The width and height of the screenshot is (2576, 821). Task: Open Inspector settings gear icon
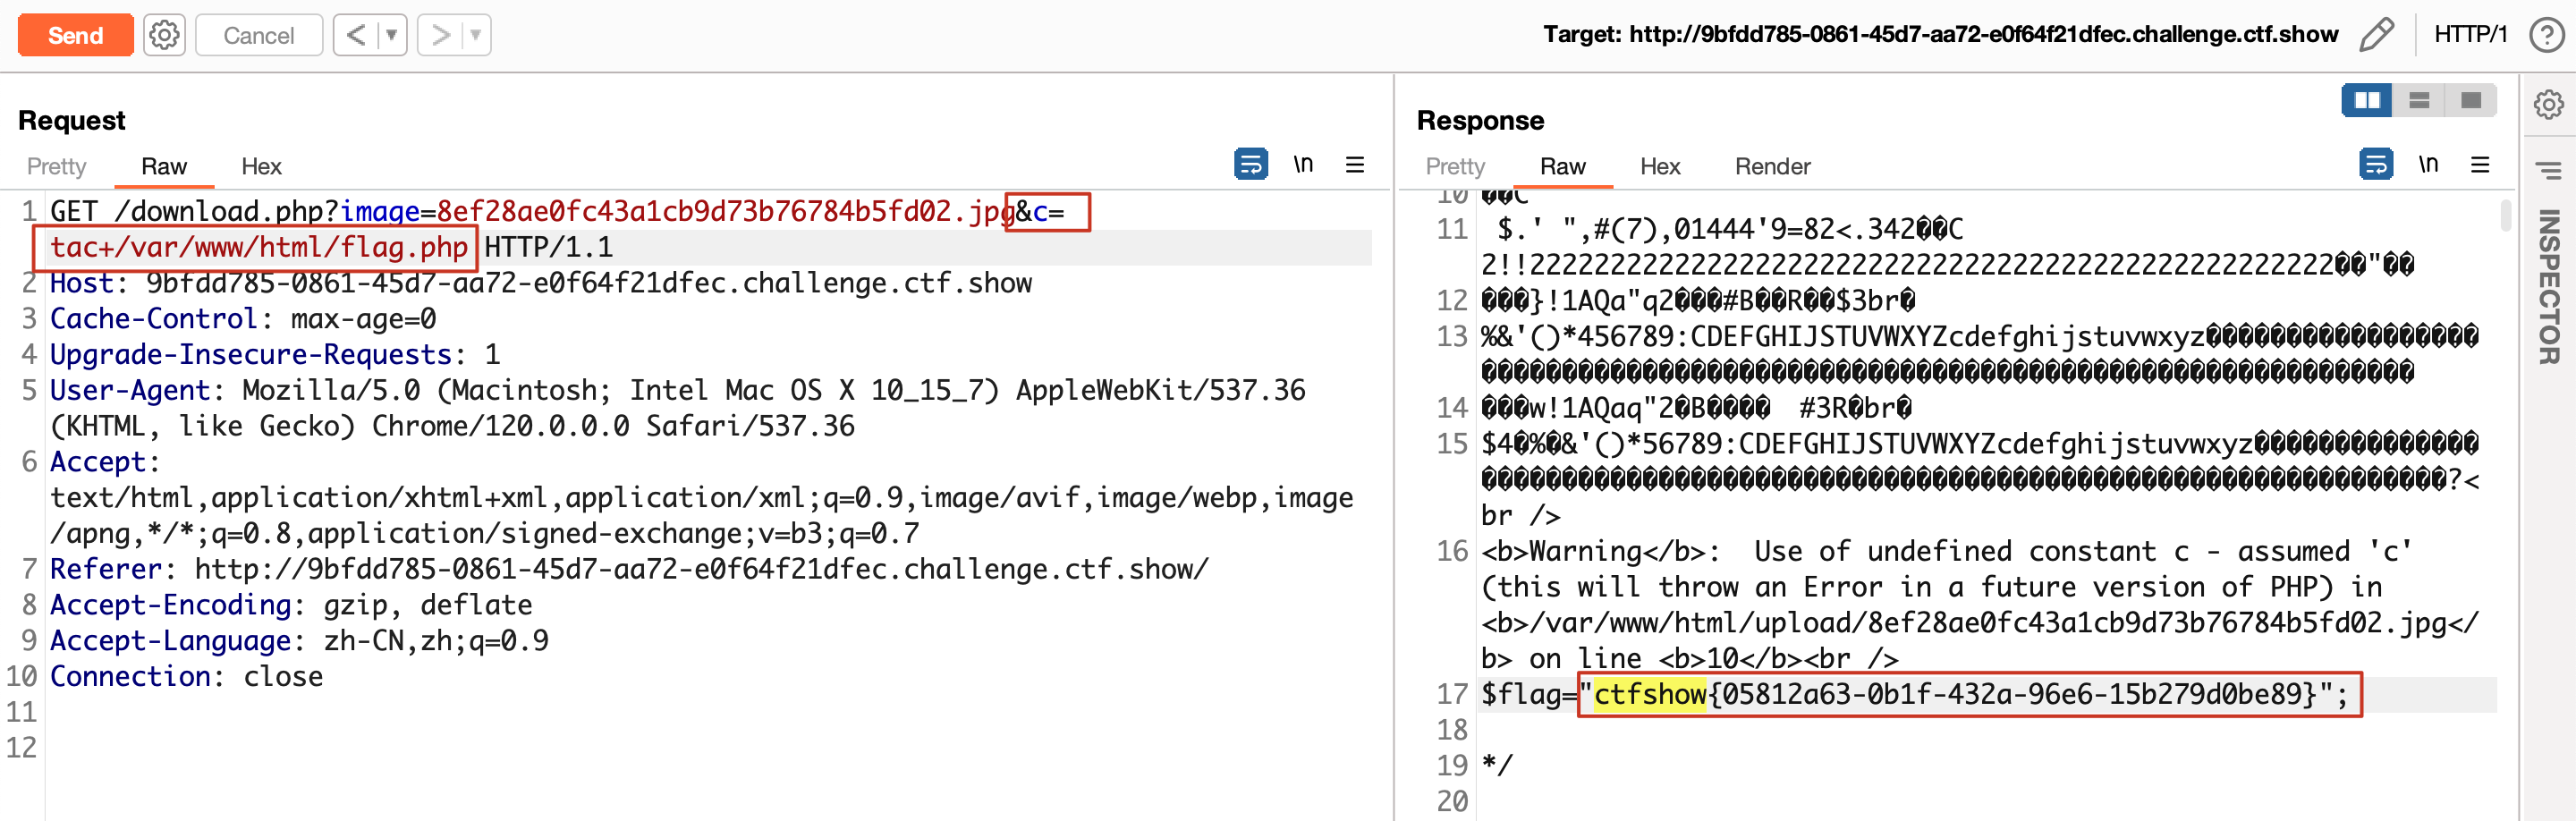coord(2548,104)
